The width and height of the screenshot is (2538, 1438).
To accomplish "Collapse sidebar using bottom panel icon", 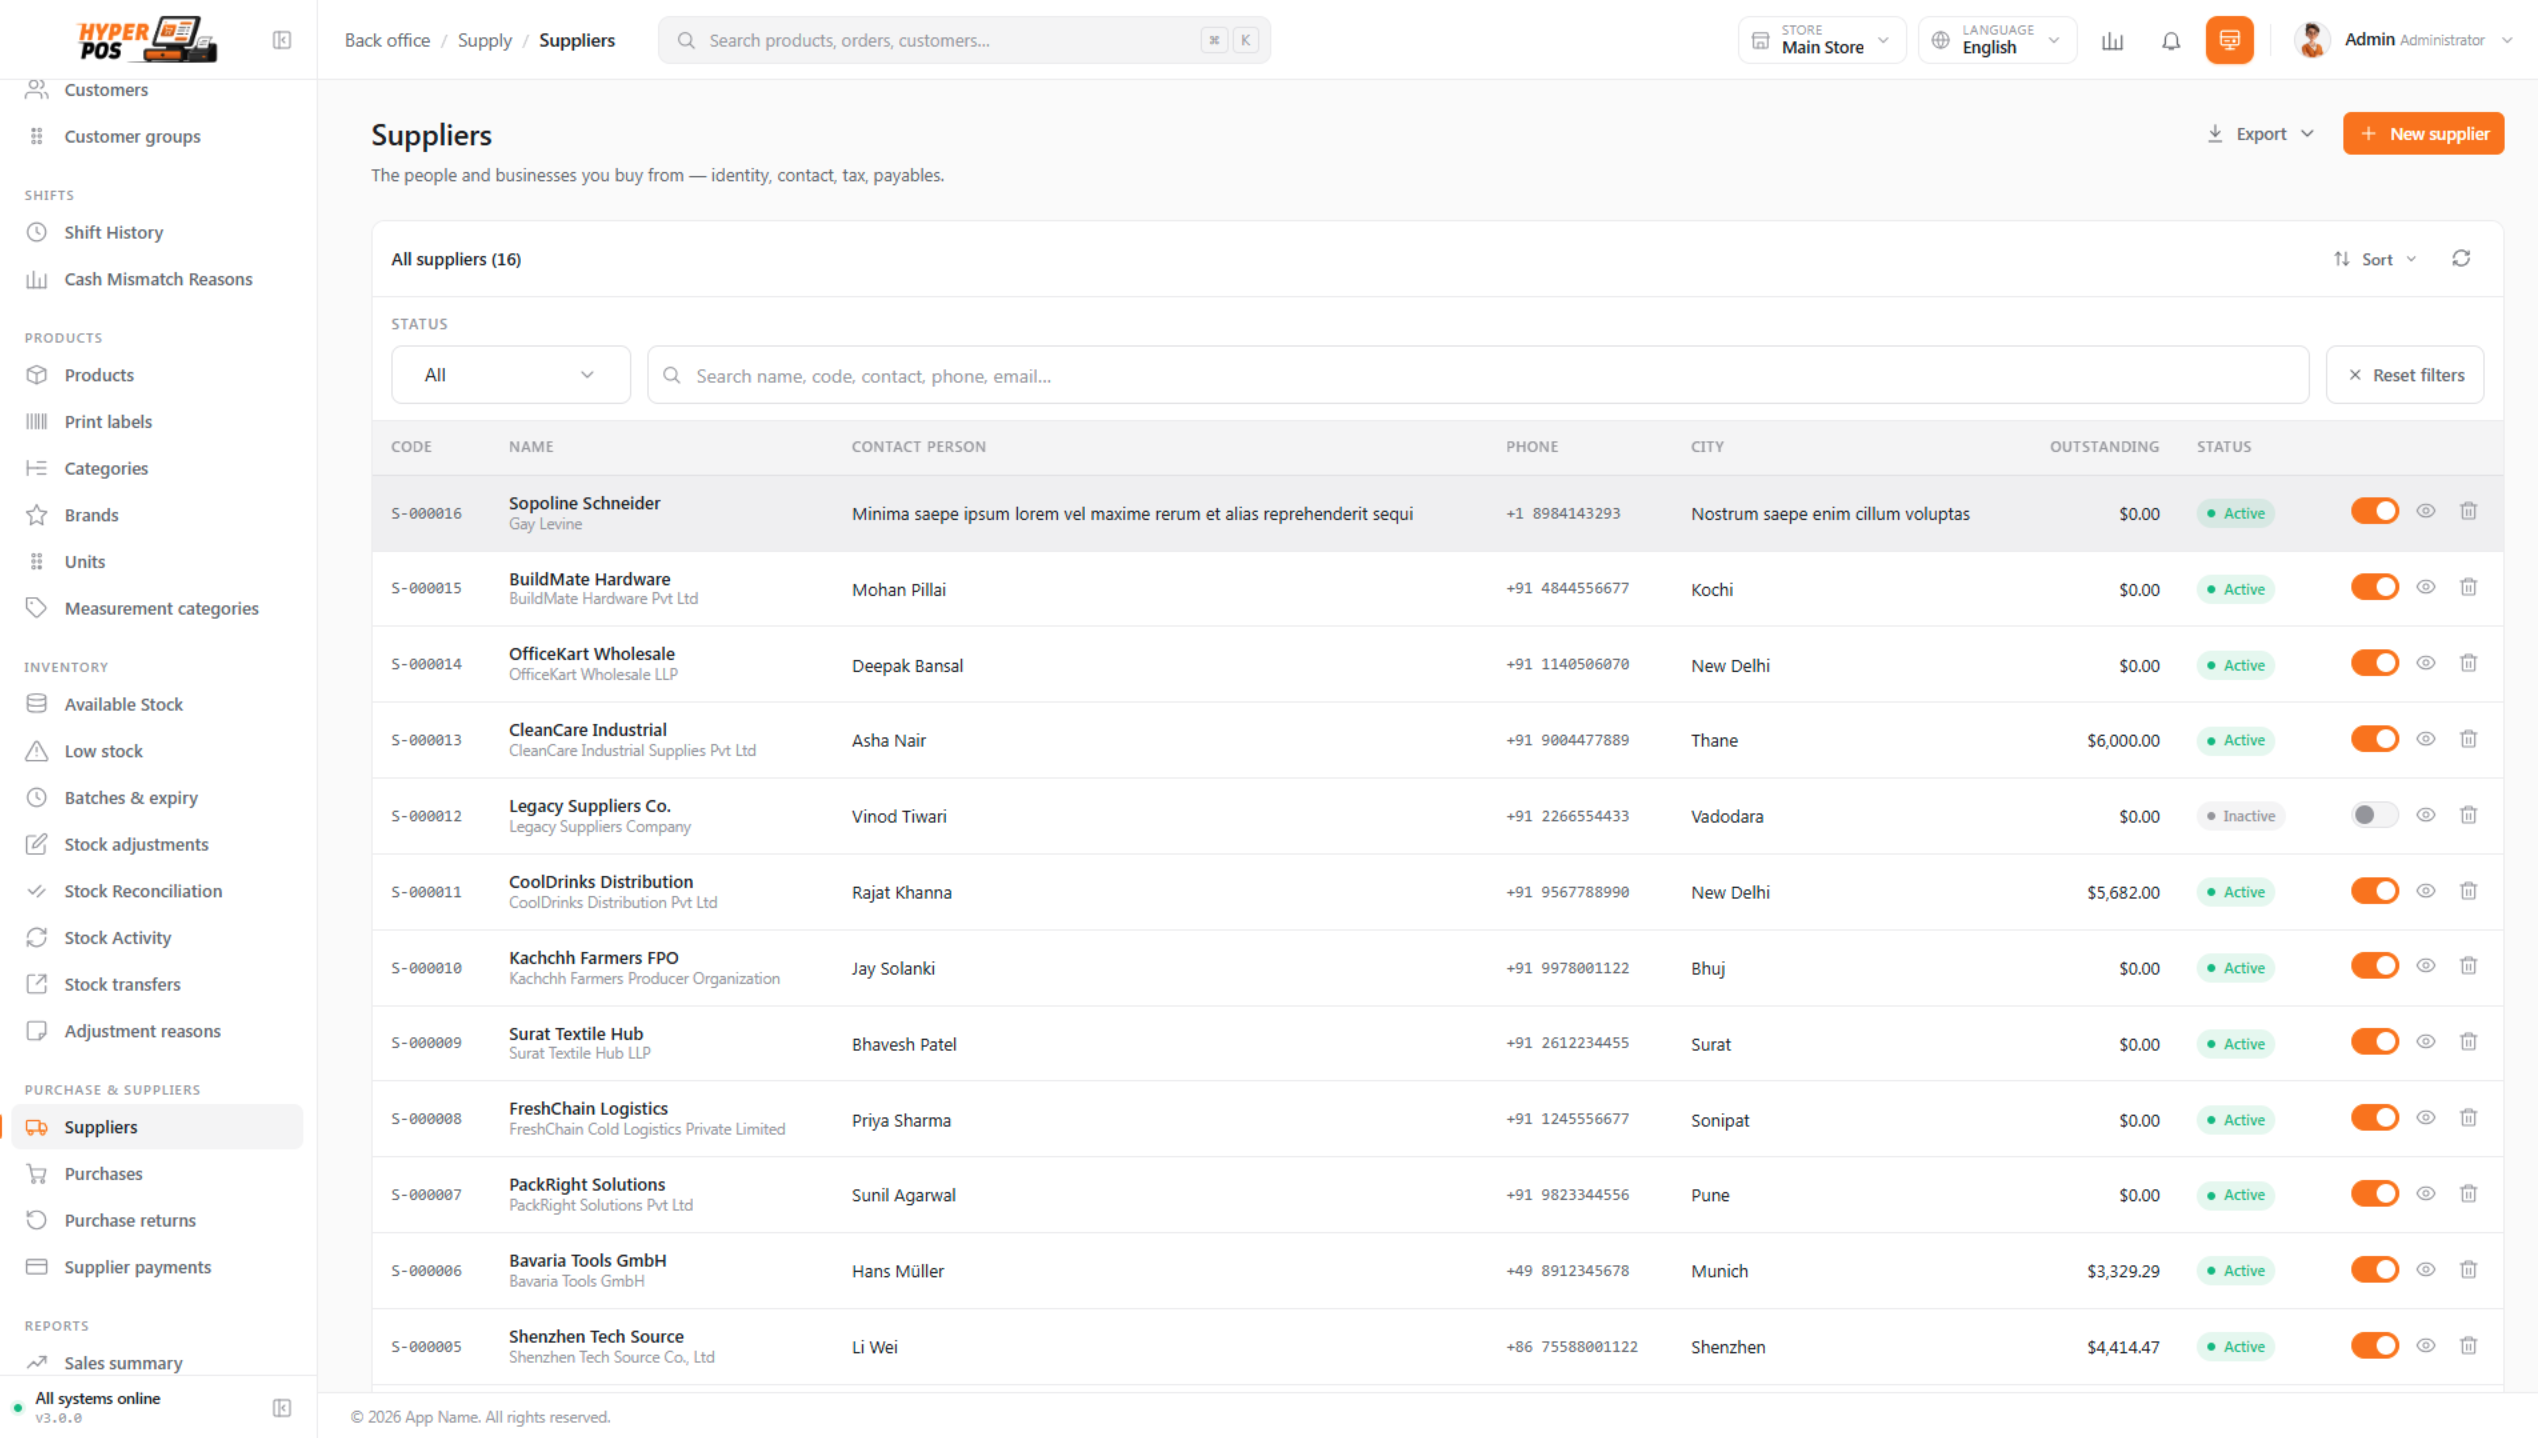I will 282,1408.
